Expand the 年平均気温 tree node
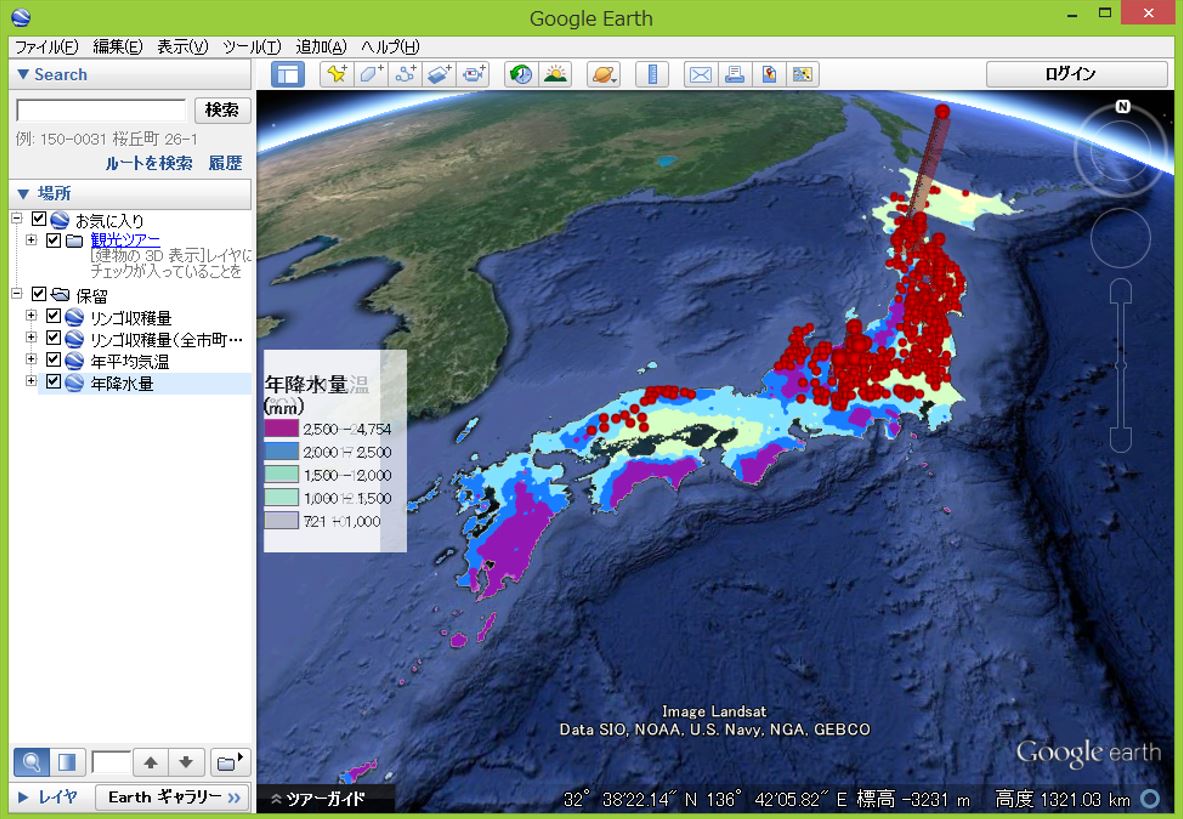 coord(31,359)
